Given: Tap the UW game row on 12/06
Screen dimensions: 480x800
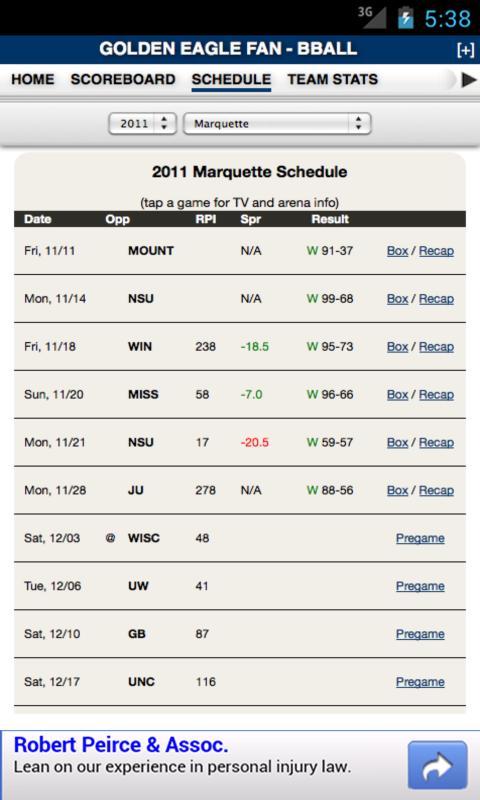Looking at the screenshot, I should 240,586.
